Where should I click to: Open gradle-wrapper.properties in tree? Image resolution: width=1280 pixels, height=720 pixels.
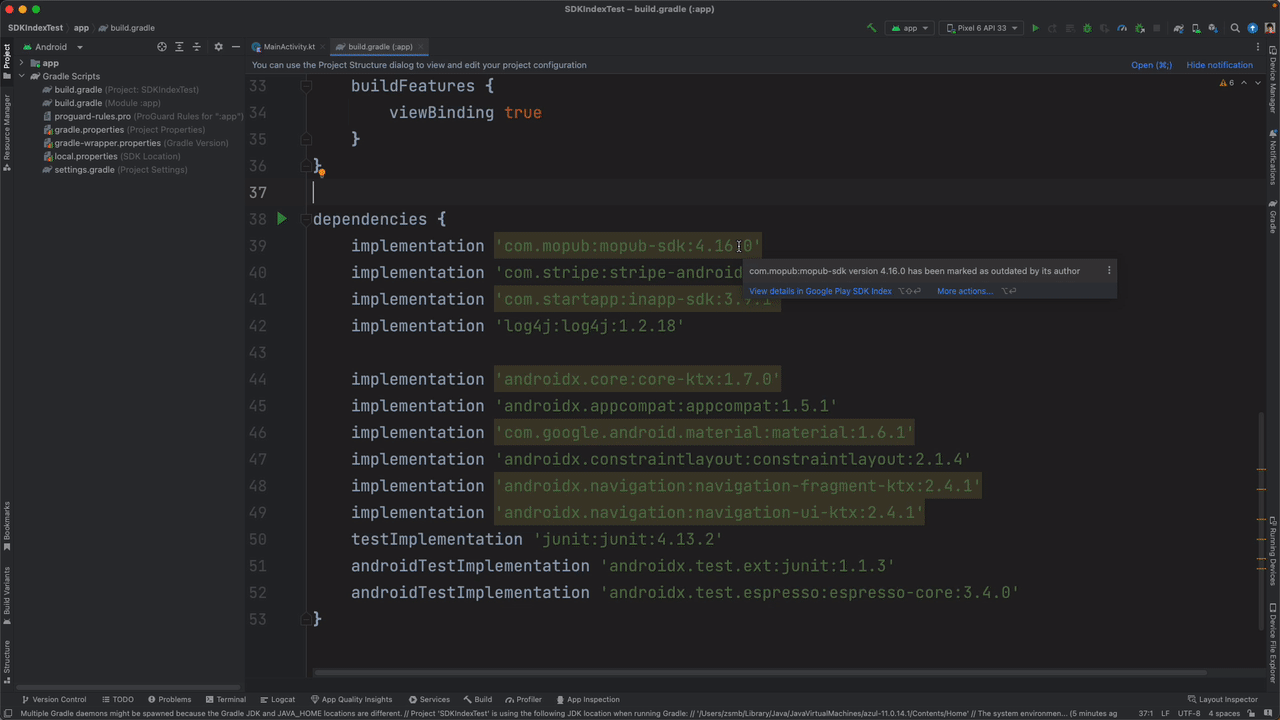click(135, 143)
